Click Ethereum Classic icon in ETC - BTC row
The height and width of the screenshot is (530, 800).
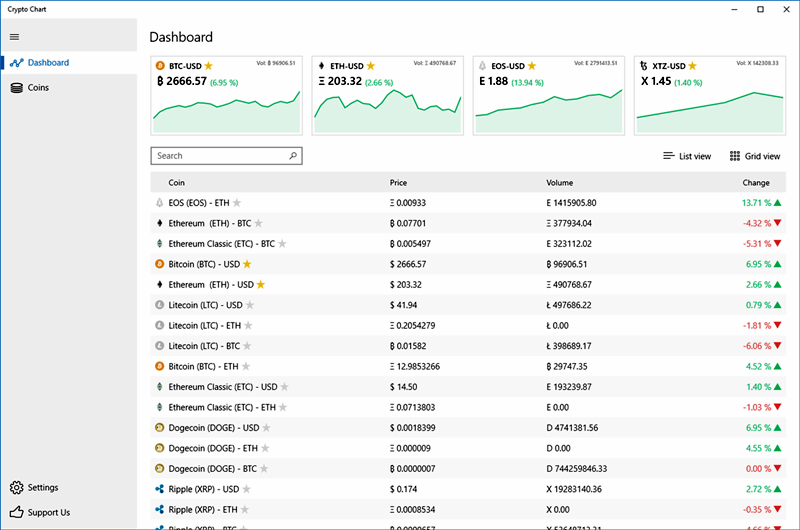point(159,243)
